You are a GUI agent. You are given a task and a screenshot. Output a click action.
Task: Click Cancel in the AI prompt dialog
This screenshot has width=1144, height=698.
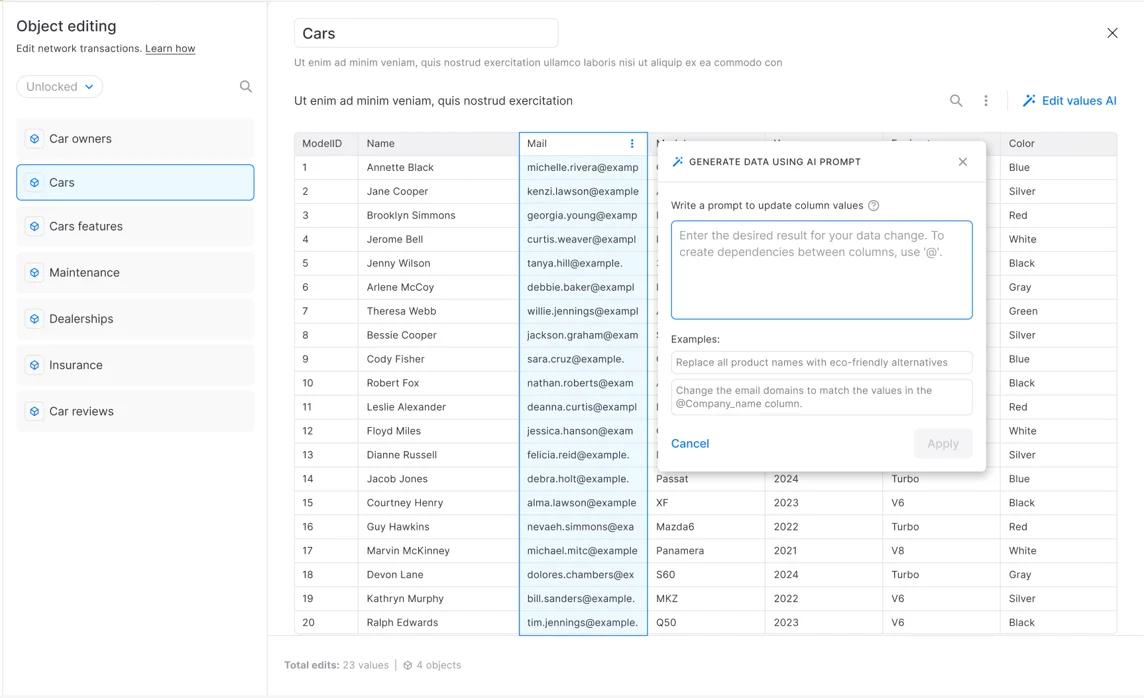tap(689, 443)
